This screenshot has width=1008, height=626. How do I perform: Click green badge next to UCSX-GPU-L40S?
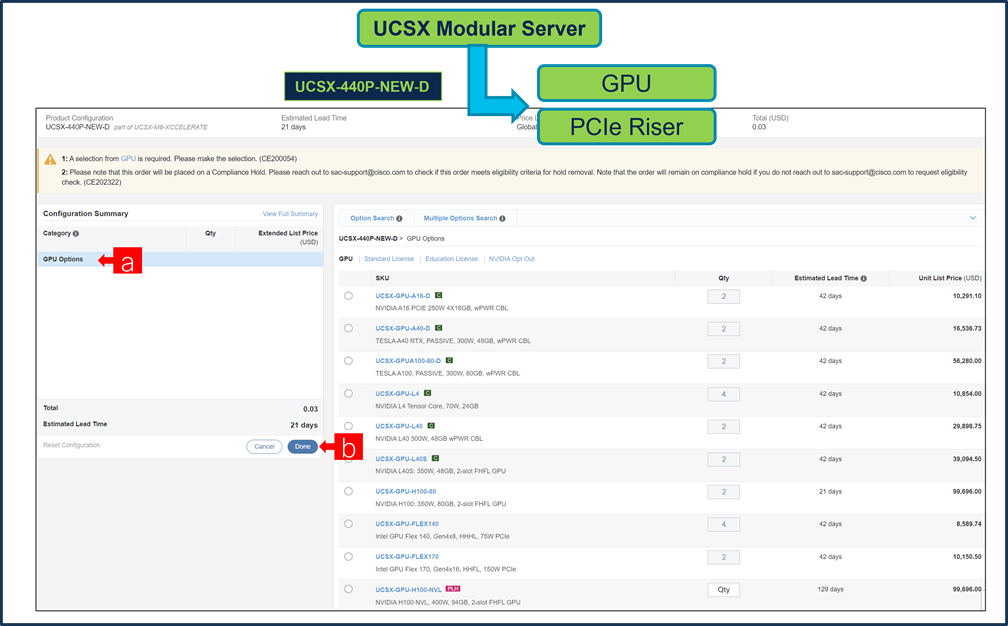tap(435, 458)
